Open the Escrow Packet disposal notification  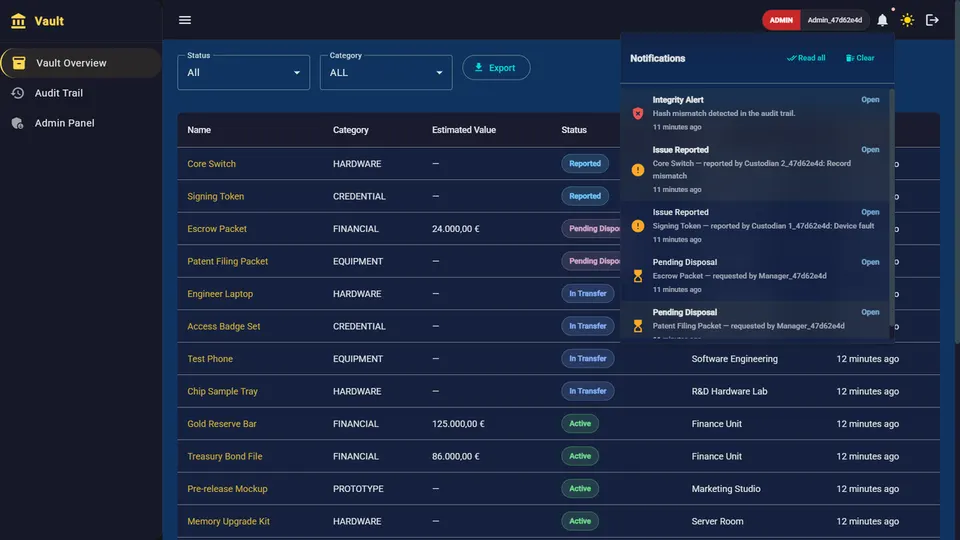click(870, 263)
